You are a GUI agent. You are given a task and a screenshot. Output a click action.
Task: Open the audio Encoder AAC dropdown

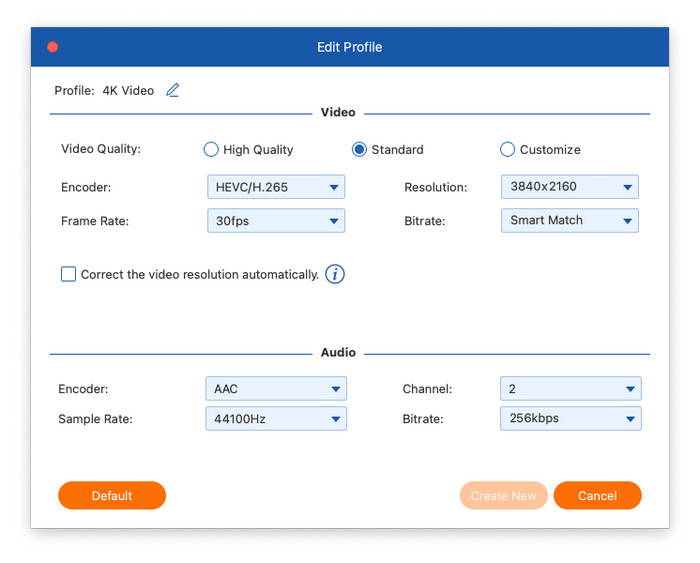(x=275, y=389)
